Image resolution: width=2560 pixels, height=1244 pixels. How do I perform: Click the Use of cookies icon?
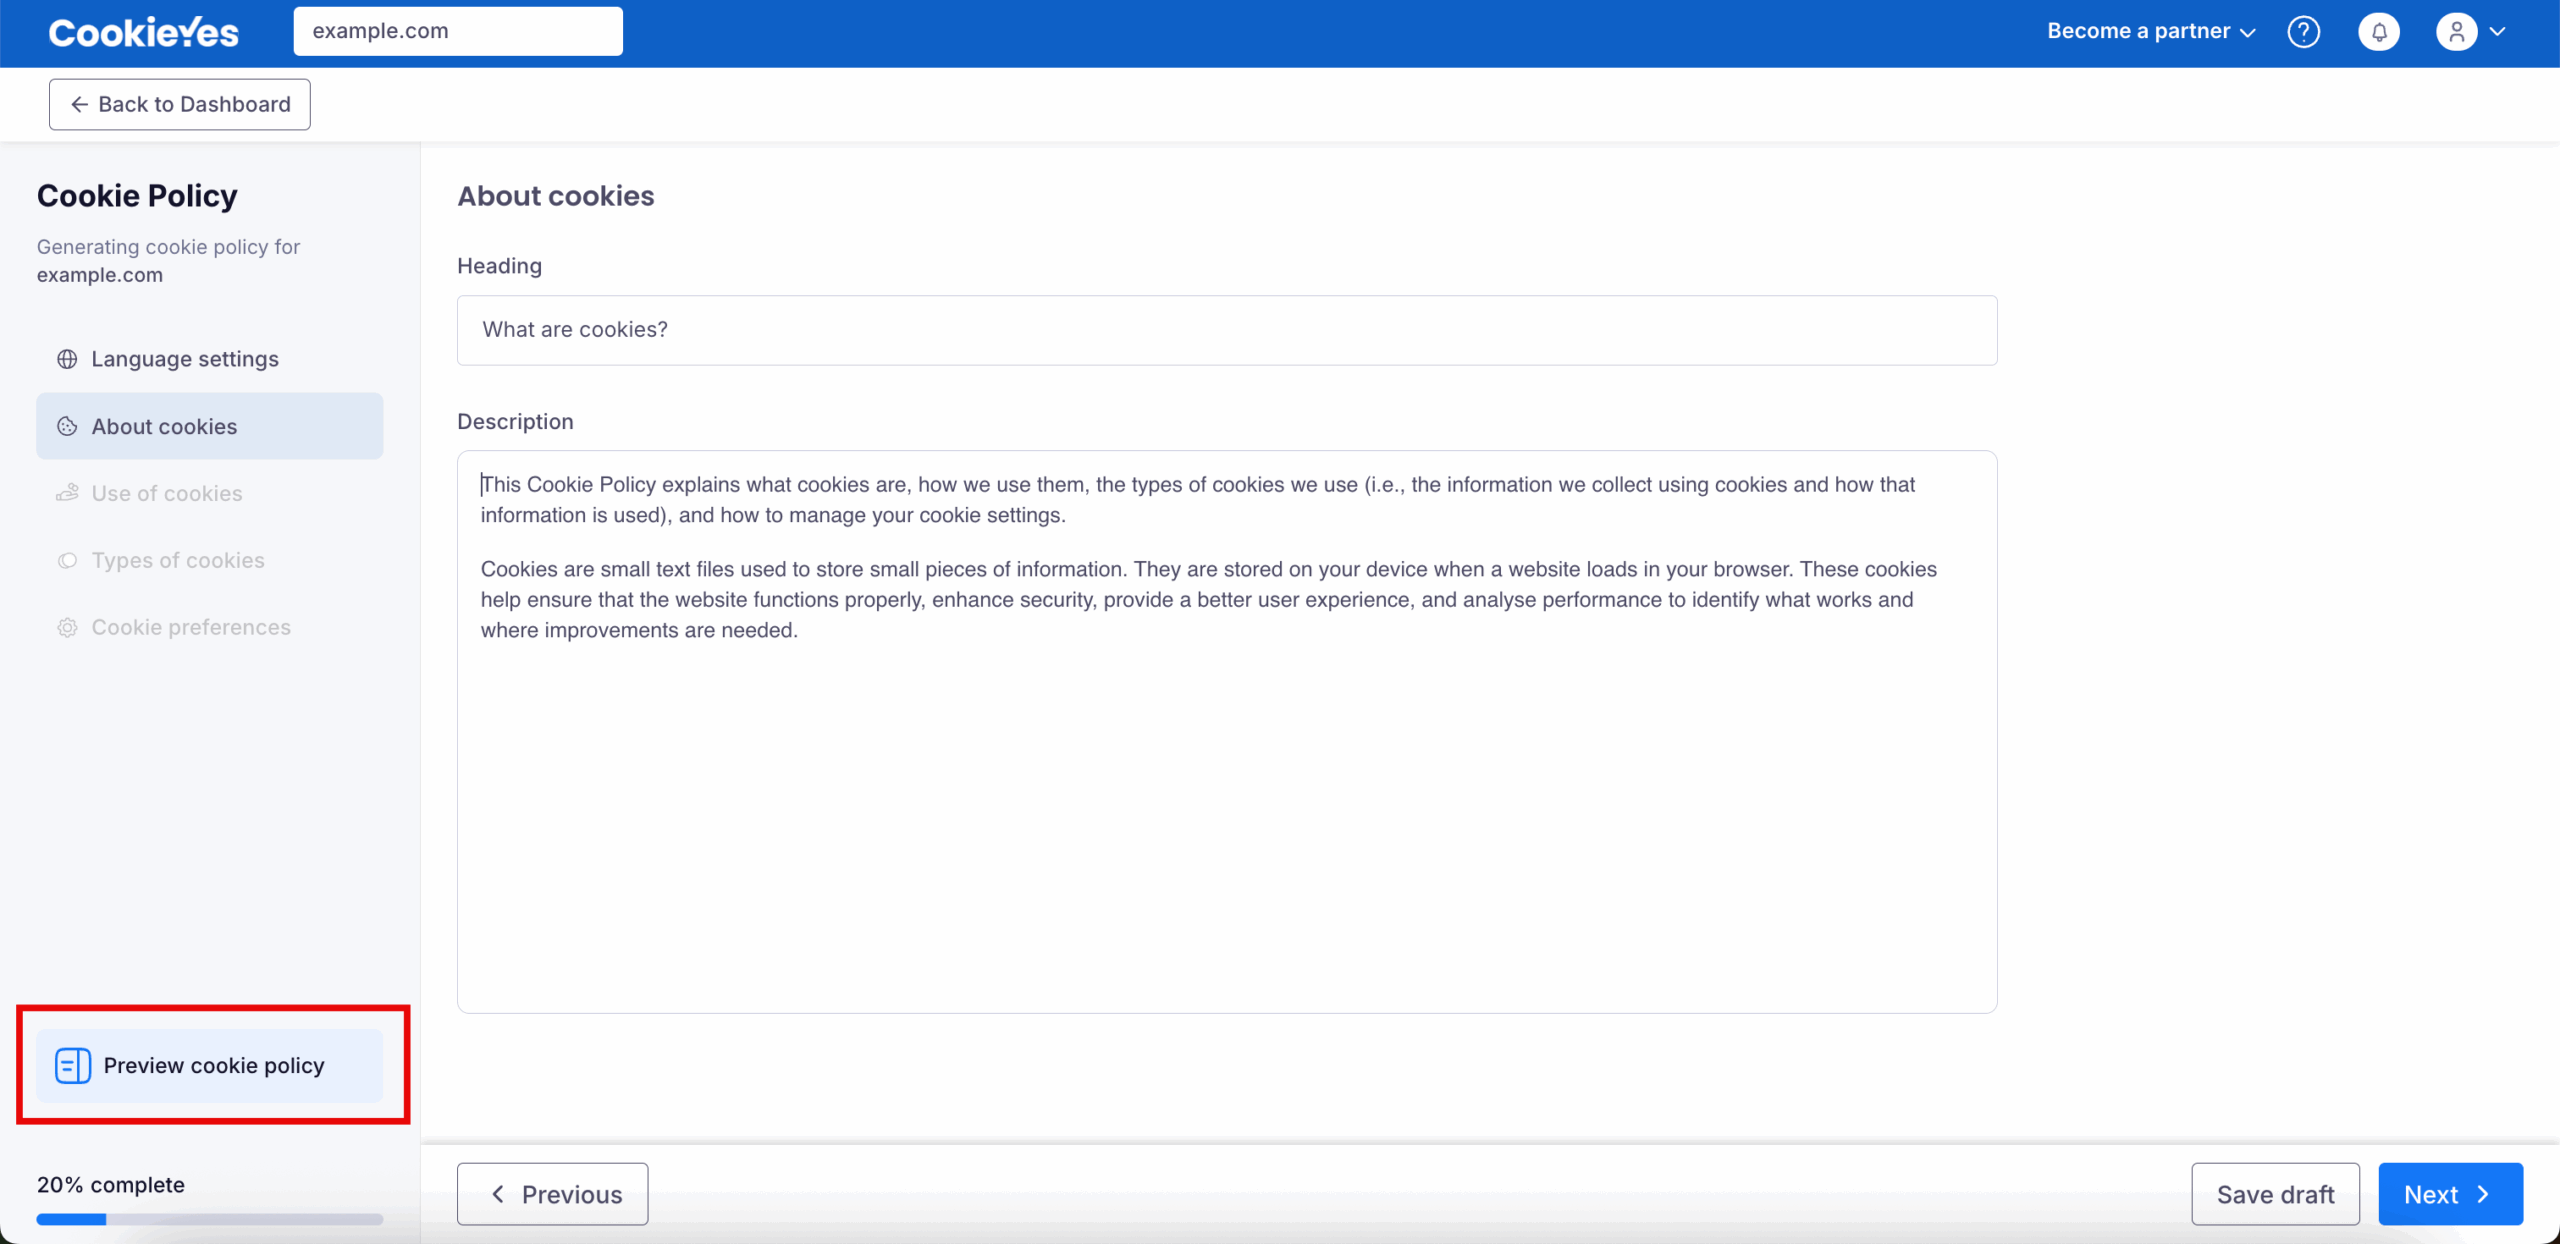(x=67, y=493)
